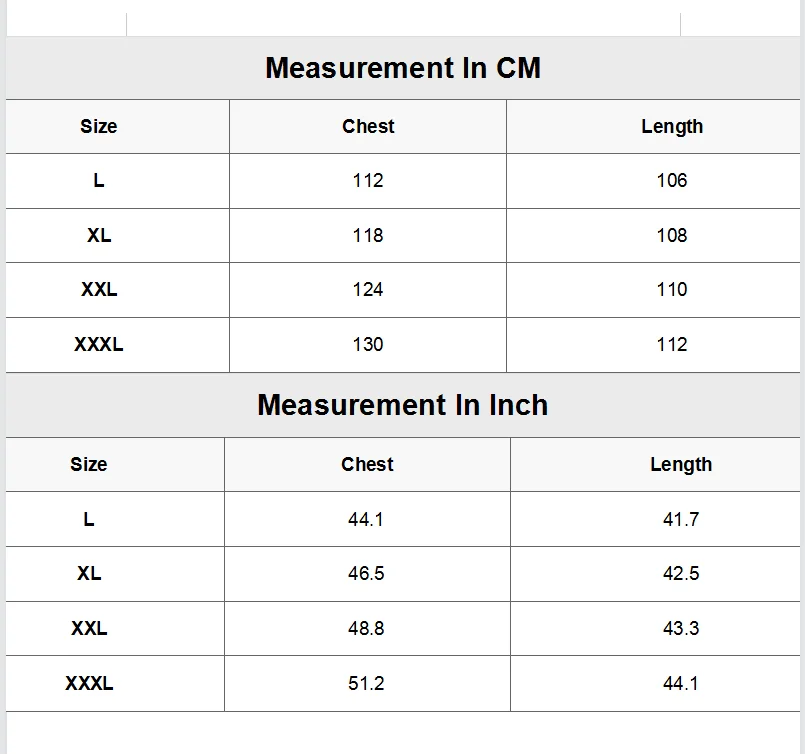The height and width of the screenshot is (754, 805).
Task: Select the chest value 48.8
Action: 366,628
